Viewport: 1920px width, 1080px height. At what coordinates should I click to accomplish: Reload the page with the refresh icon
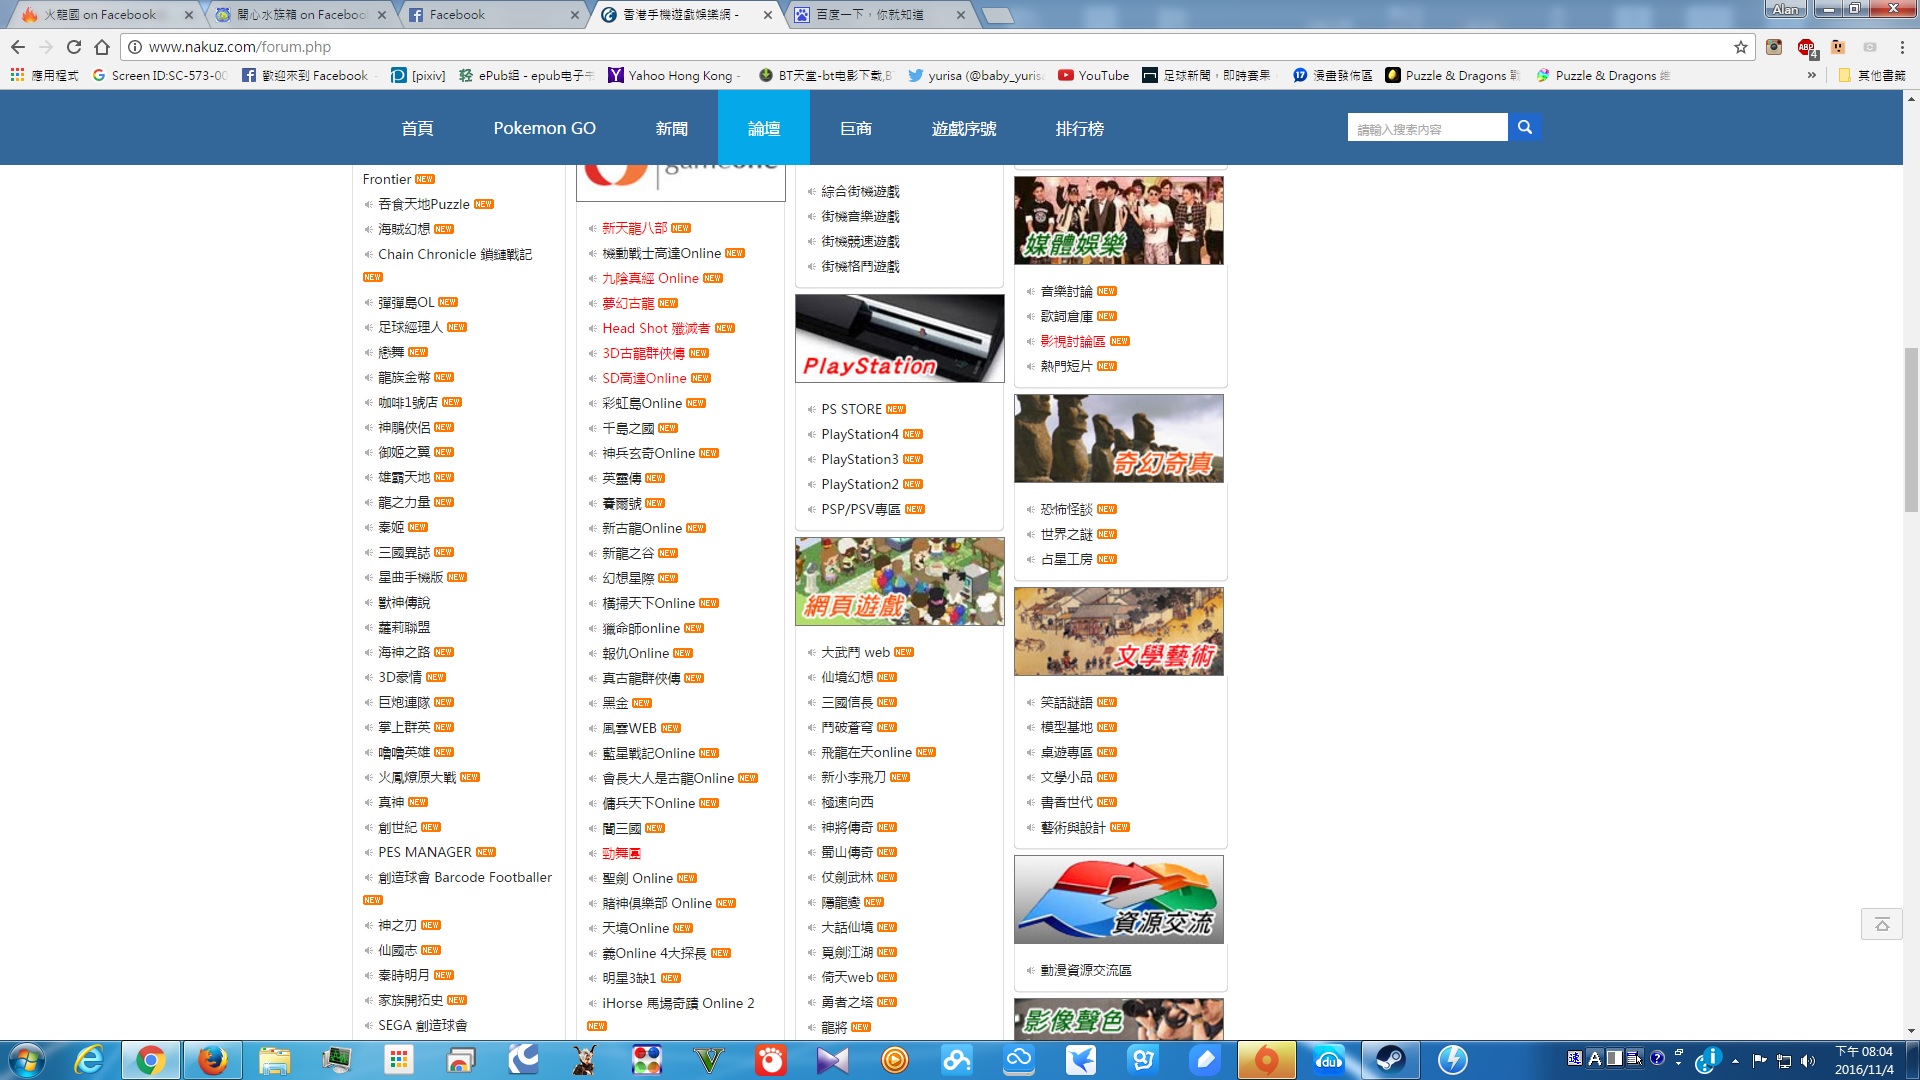74,47
